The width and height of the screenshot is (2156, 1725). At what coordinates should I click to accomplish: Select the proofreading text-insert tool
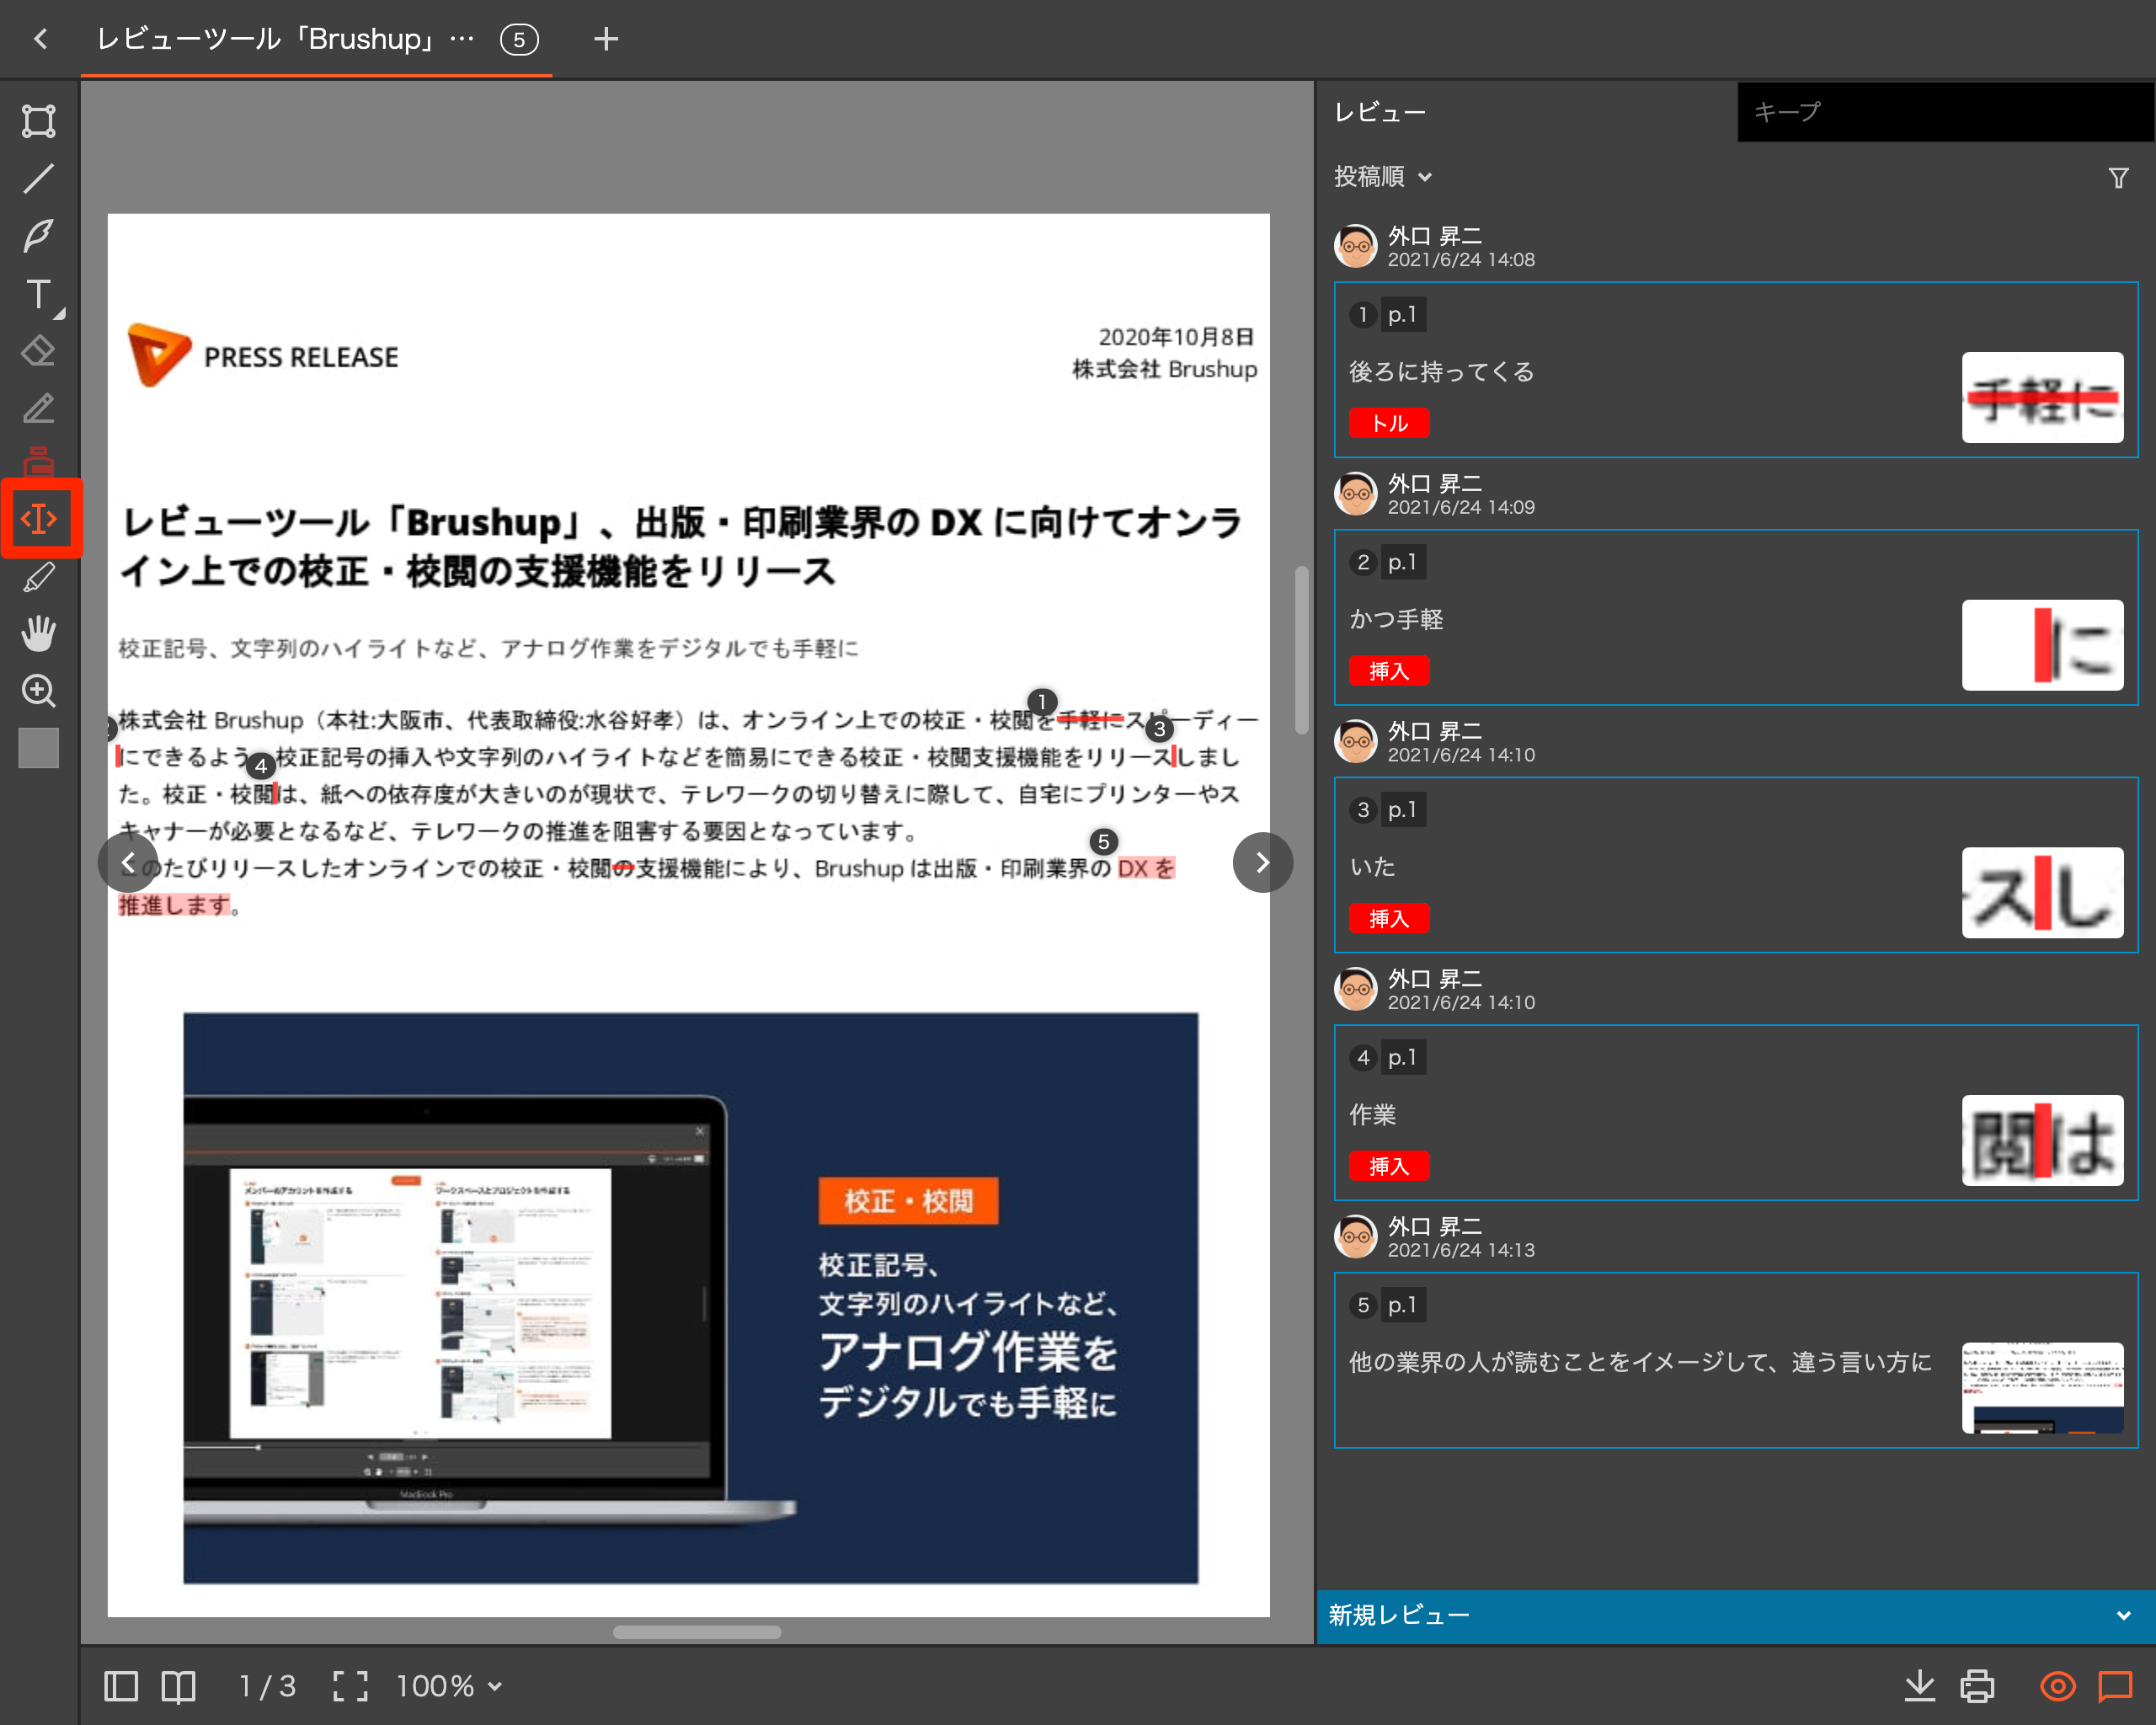point(39,519)
